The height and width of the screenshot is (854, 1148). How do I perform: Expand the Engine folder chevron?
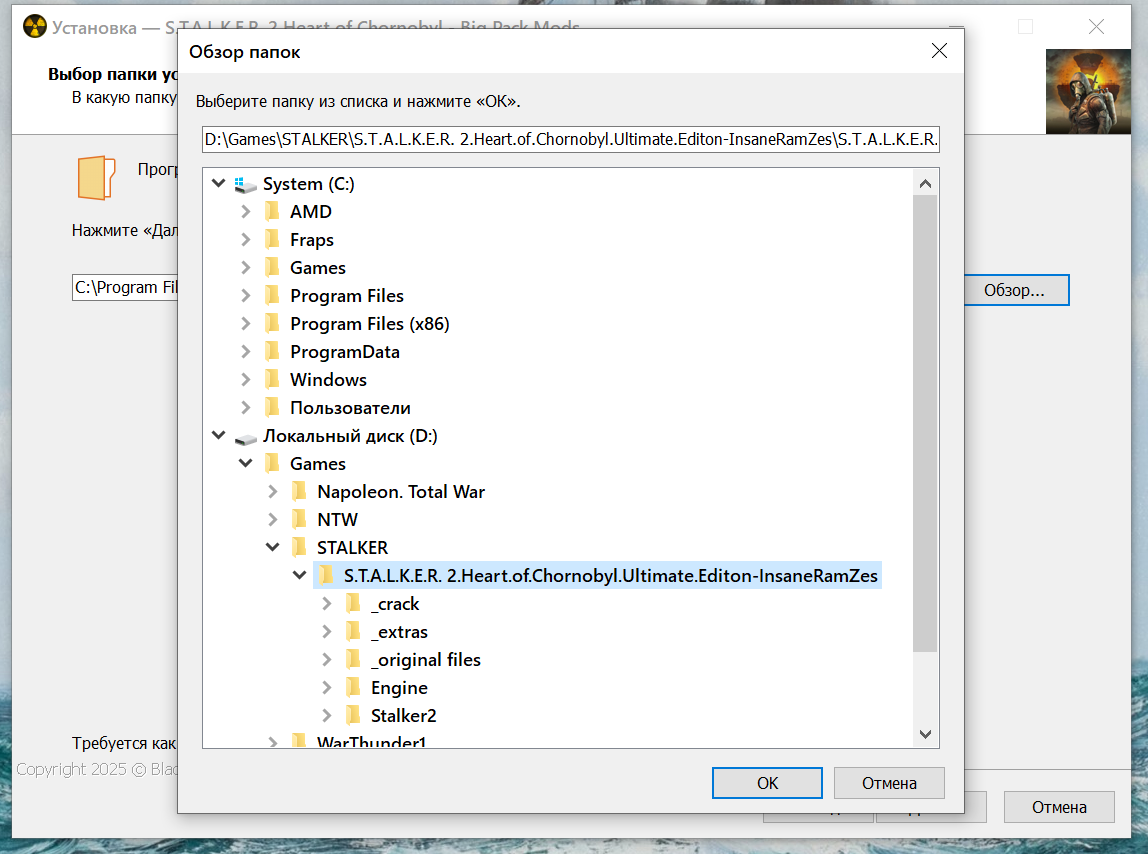[327, 687]
